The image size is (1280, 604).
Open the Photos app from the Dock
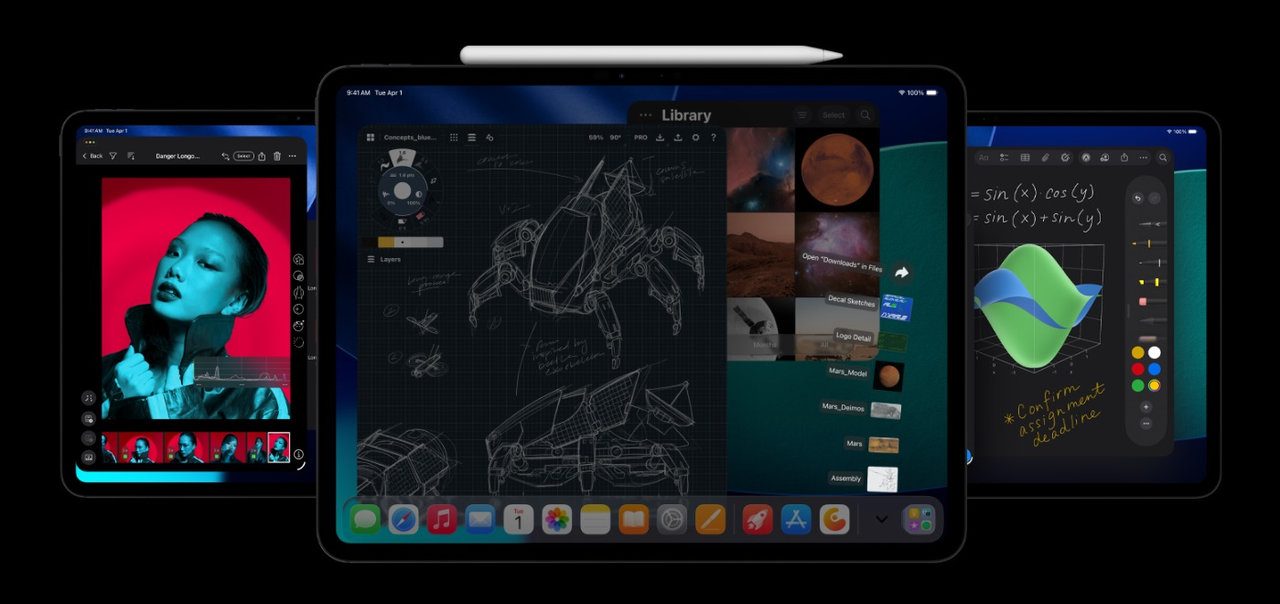pos(558,519)
